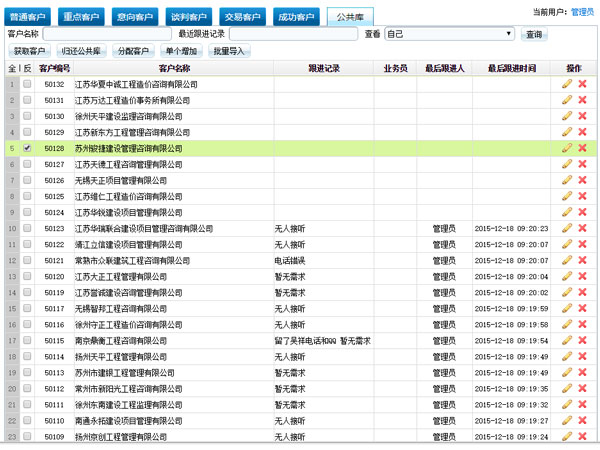Click 批量导入 button
This screenshot has height=450, width=600.
click(229, 51)
